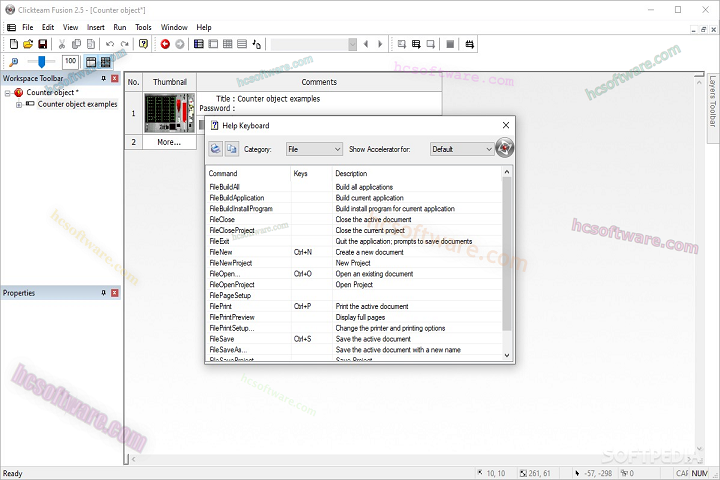
Task: Click the Run Project icon
Action: point(402,44)
